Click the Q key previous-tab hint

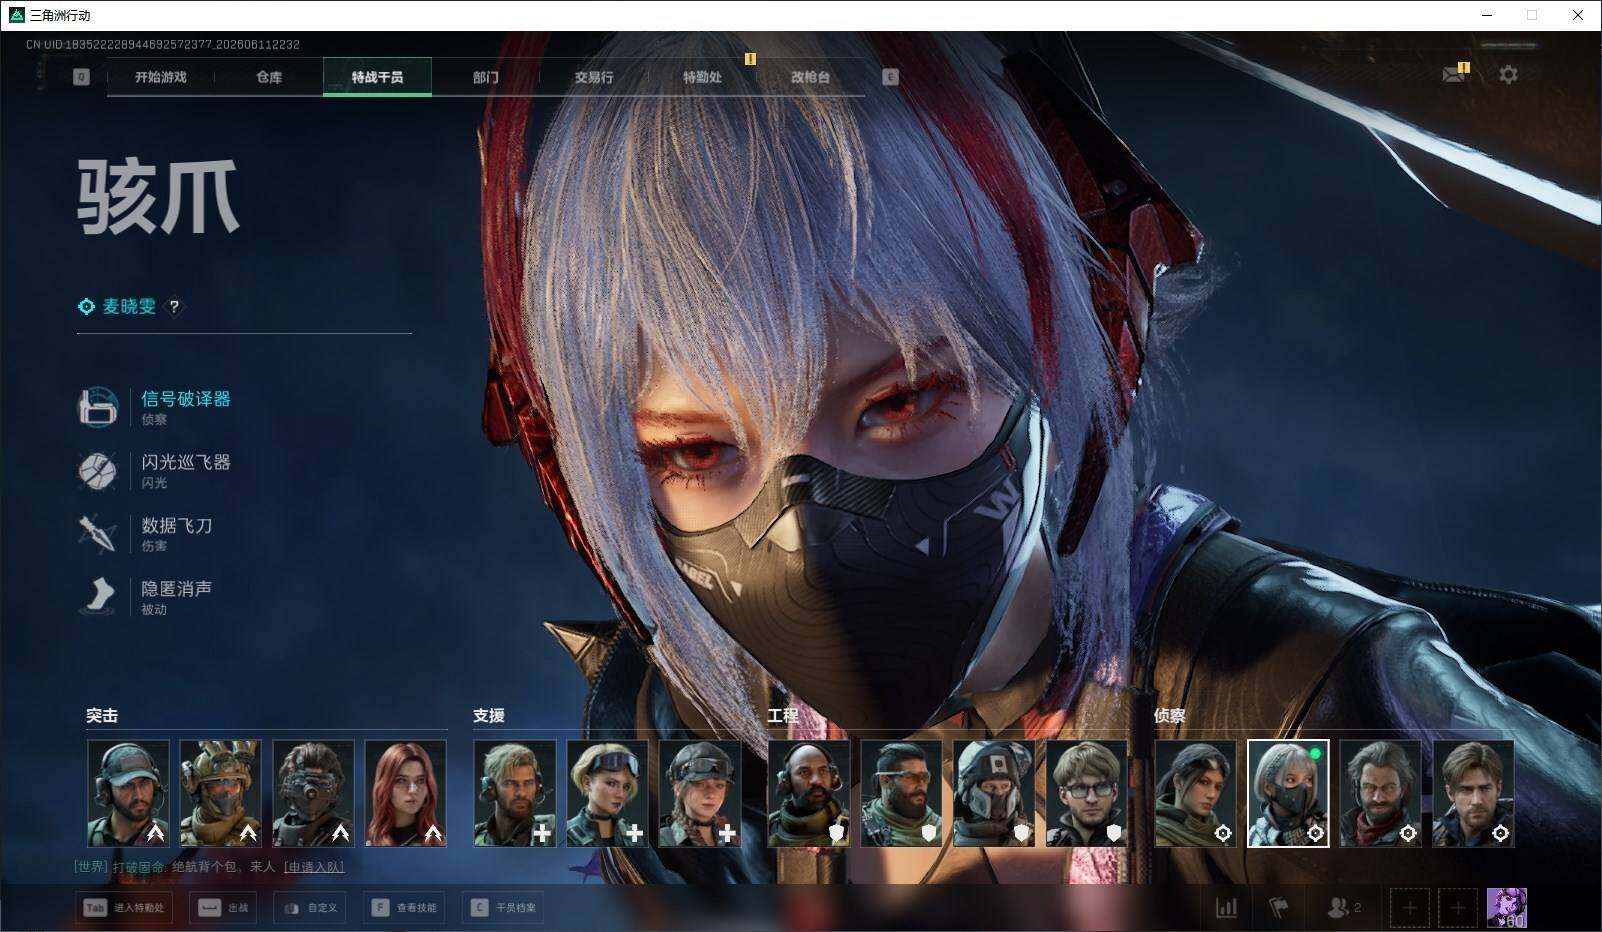[81, 77]
